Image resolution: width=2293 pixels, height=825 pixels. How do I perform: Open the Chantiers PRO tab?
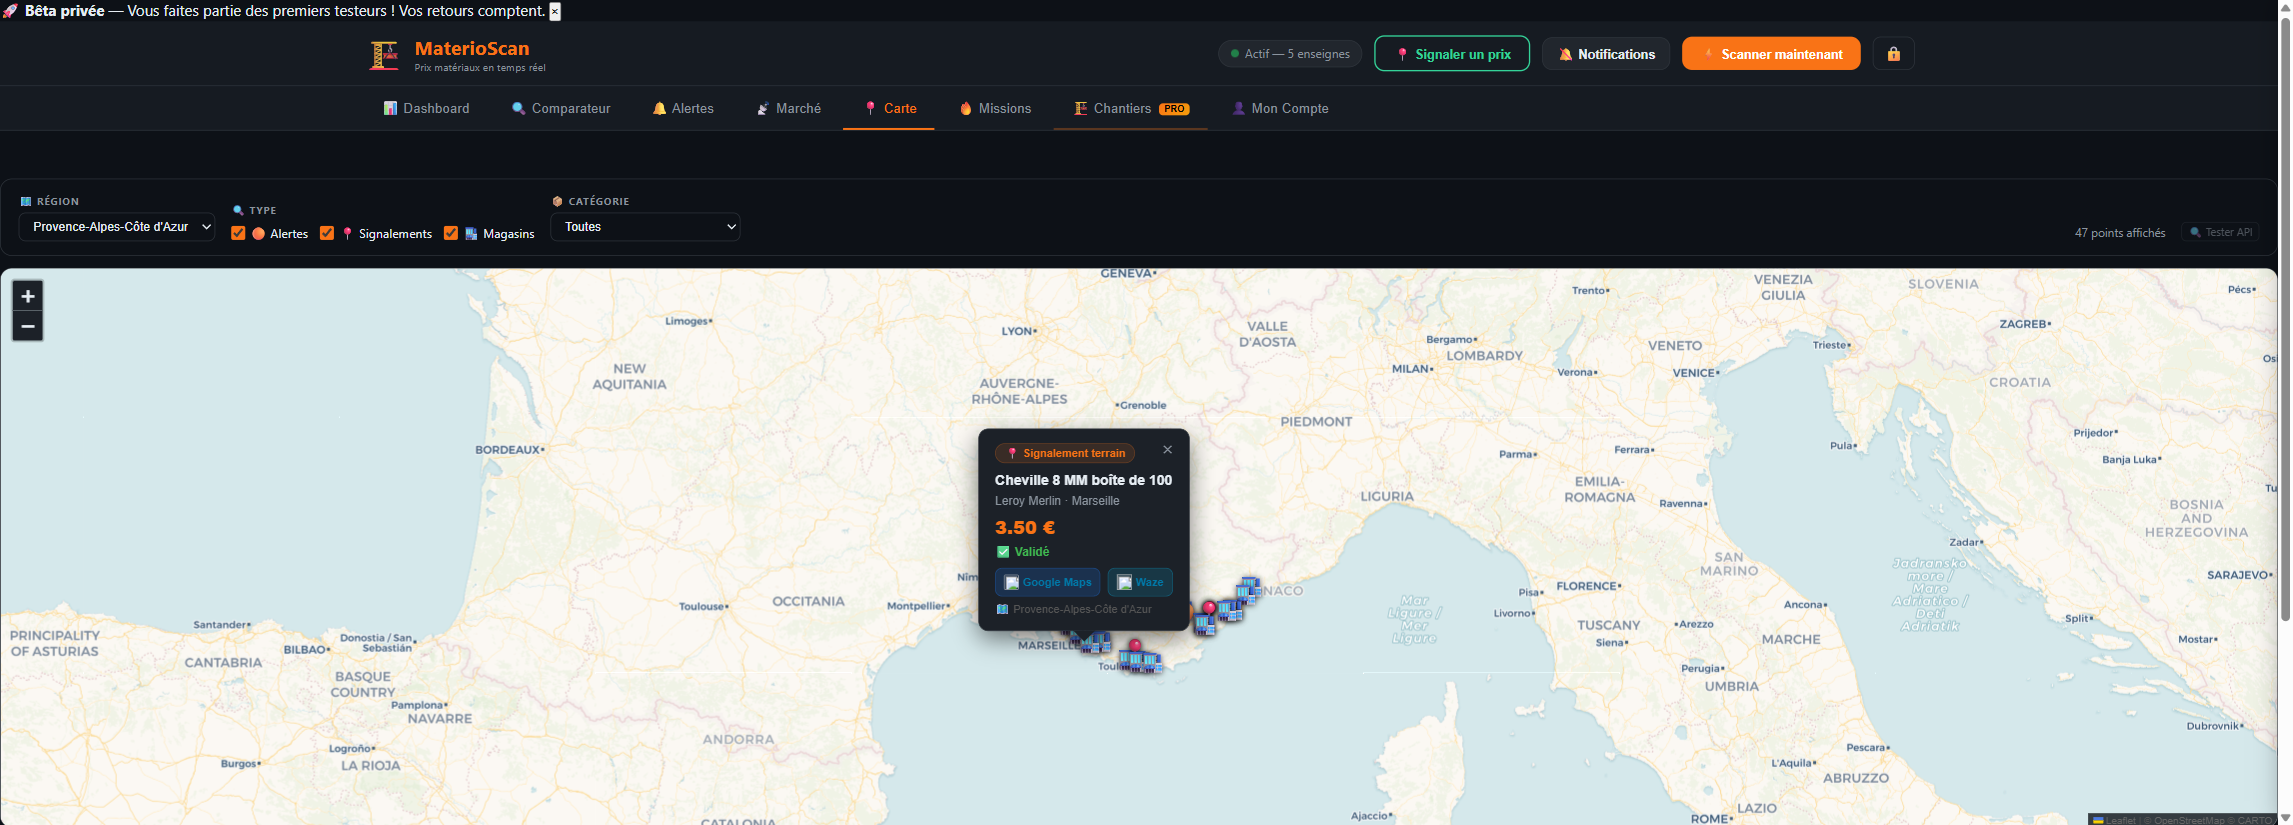point(1131,108)
